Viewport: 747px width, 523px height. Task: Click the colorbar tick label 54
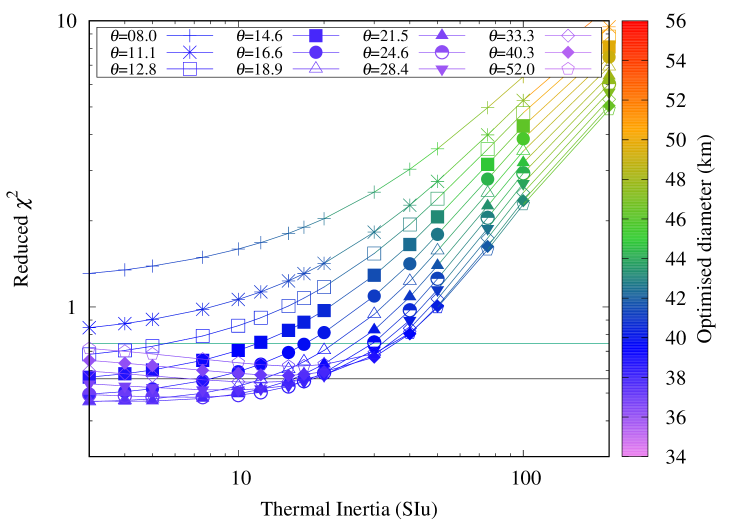[x=676, y=61]
